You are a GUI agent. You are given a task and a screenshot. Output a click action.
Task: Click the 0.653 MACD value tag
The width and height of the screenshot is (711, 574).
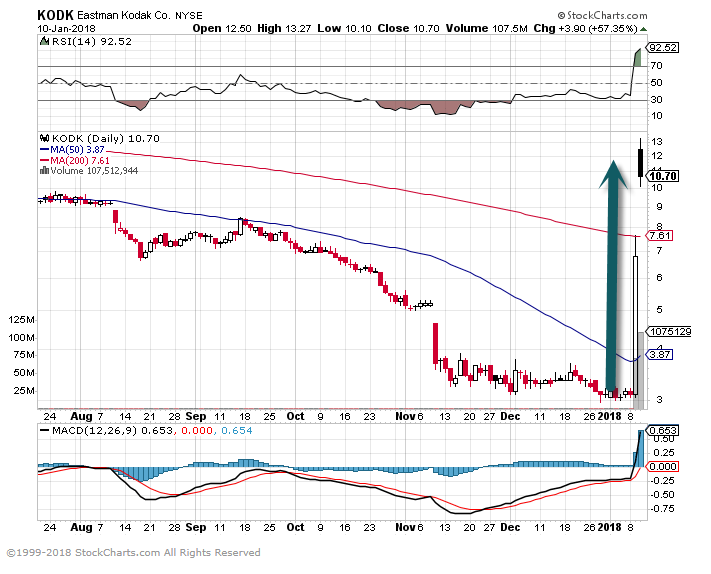pos(663,430)
